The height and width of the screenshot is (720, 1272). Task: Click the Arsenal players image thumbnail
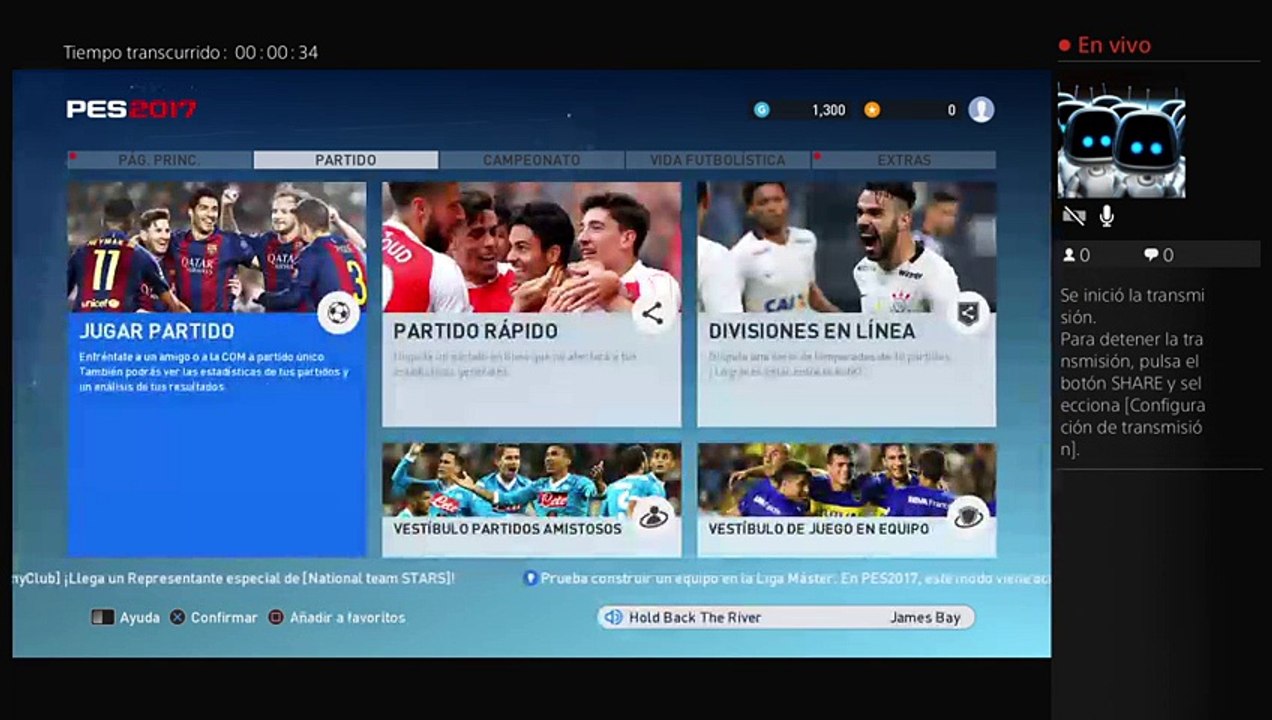point(531,247)
